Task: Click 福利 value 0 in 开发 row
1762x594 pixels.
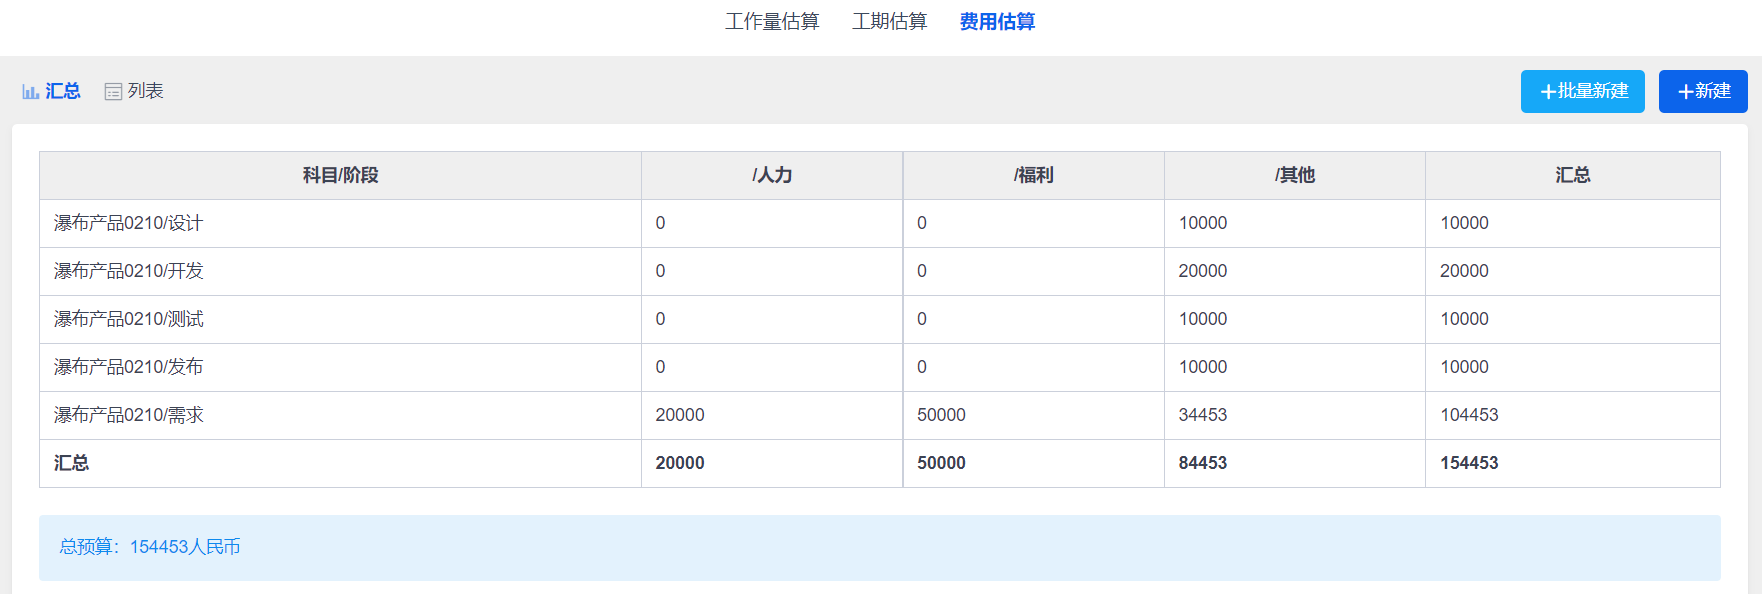Action: [922, 271]
